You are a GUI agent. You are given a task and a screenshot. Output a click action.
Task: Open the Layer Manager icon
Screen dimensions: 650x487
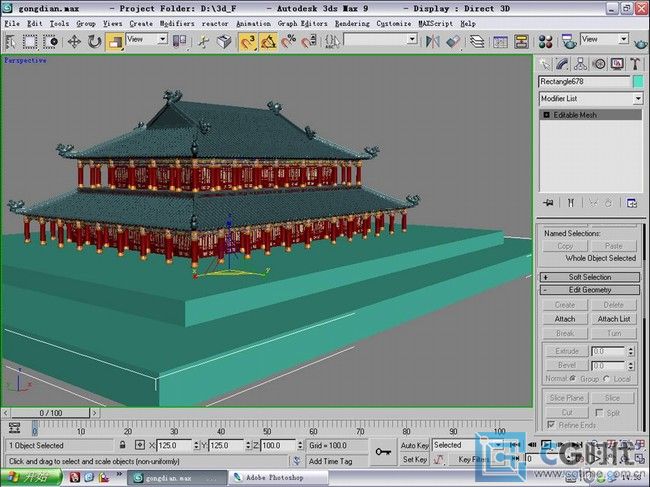pyautogui.click(x=477, y=41)
